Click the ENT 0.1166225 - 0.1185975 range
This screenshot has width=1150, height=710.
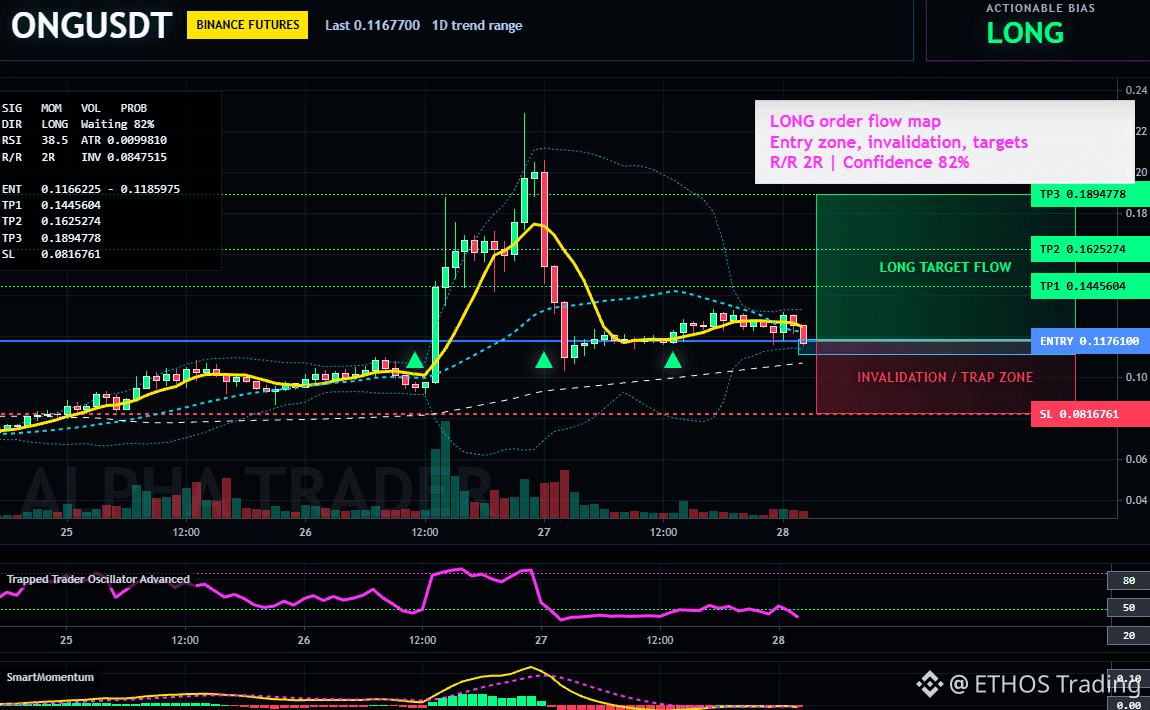[91, 189]
